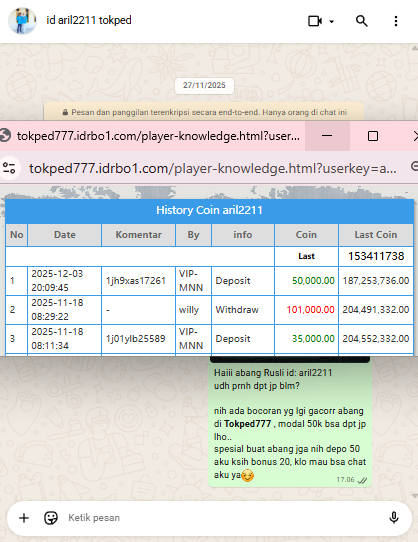This screenshot has height=542, width=418.
Task: Click the History Coin aril2211 header
Action: tap(210, 211)
